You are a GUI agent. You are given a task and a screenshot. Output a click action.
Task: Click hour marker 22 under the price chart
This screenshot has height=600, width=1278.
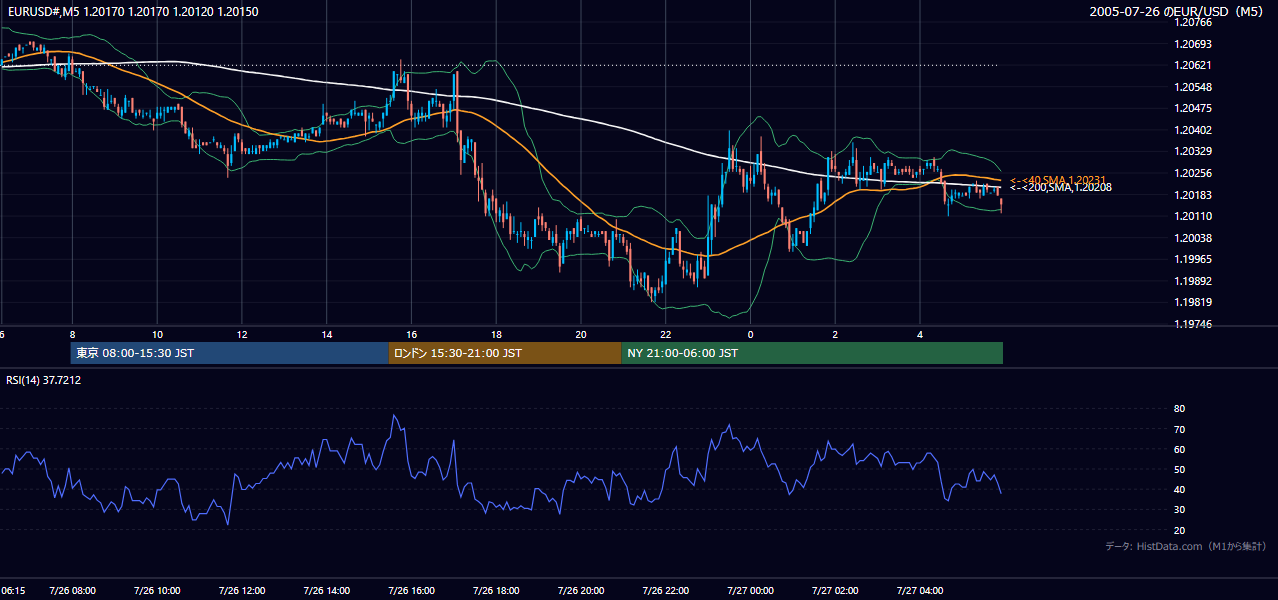[x=665, y=334]
